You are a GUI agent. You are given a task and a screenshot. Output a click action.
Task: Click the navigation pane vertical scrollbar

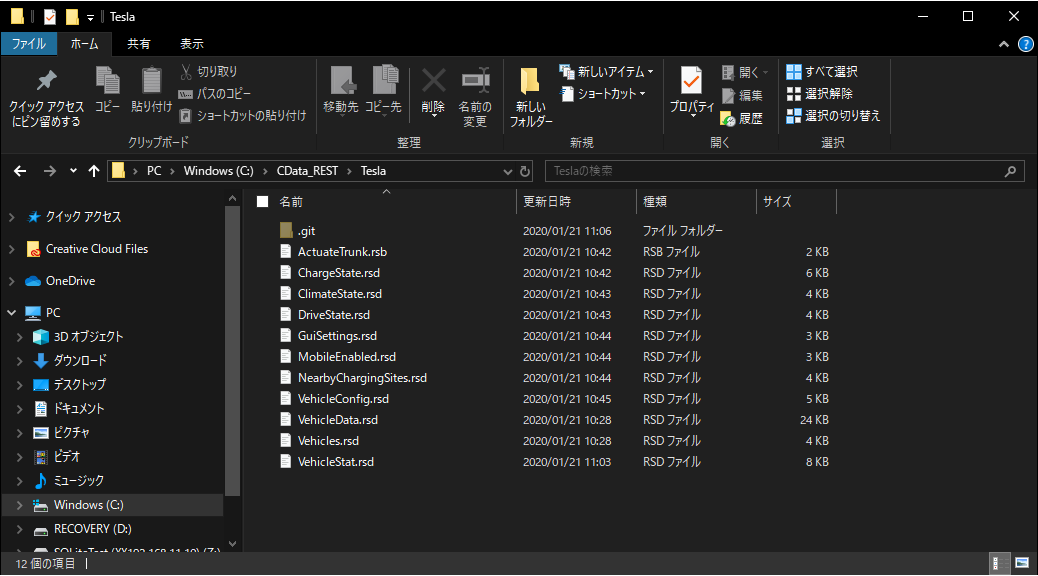point(232,351)
